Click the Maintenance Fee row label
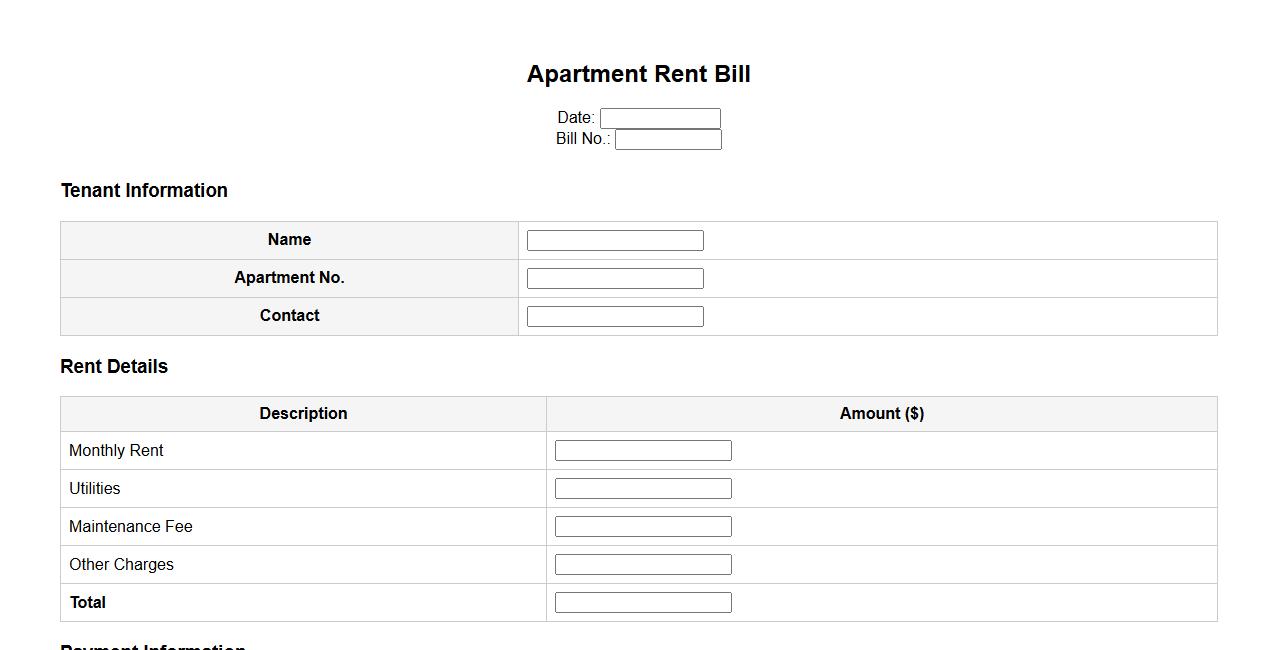This screenshot has height=650, width=1278. pyautogui.click(x=131, y=526)
